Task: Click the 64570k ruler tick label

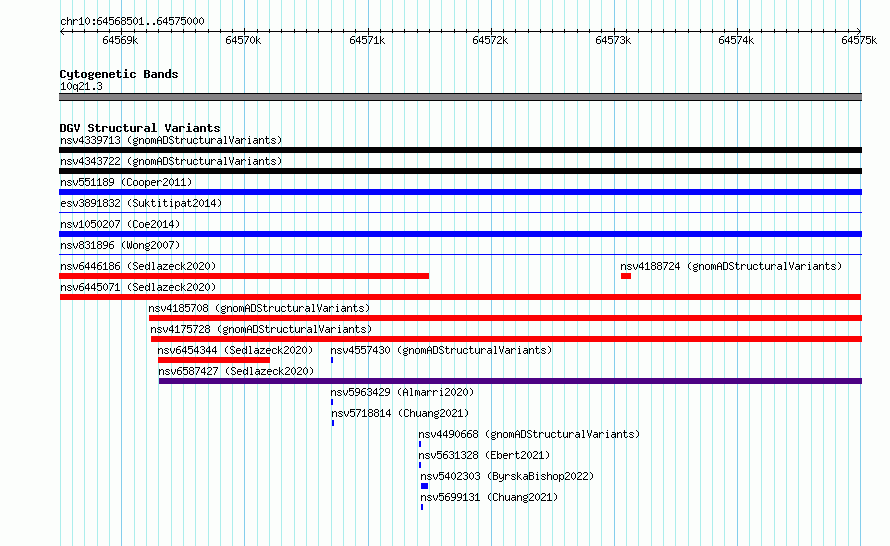Action: (x=243, y=40)
